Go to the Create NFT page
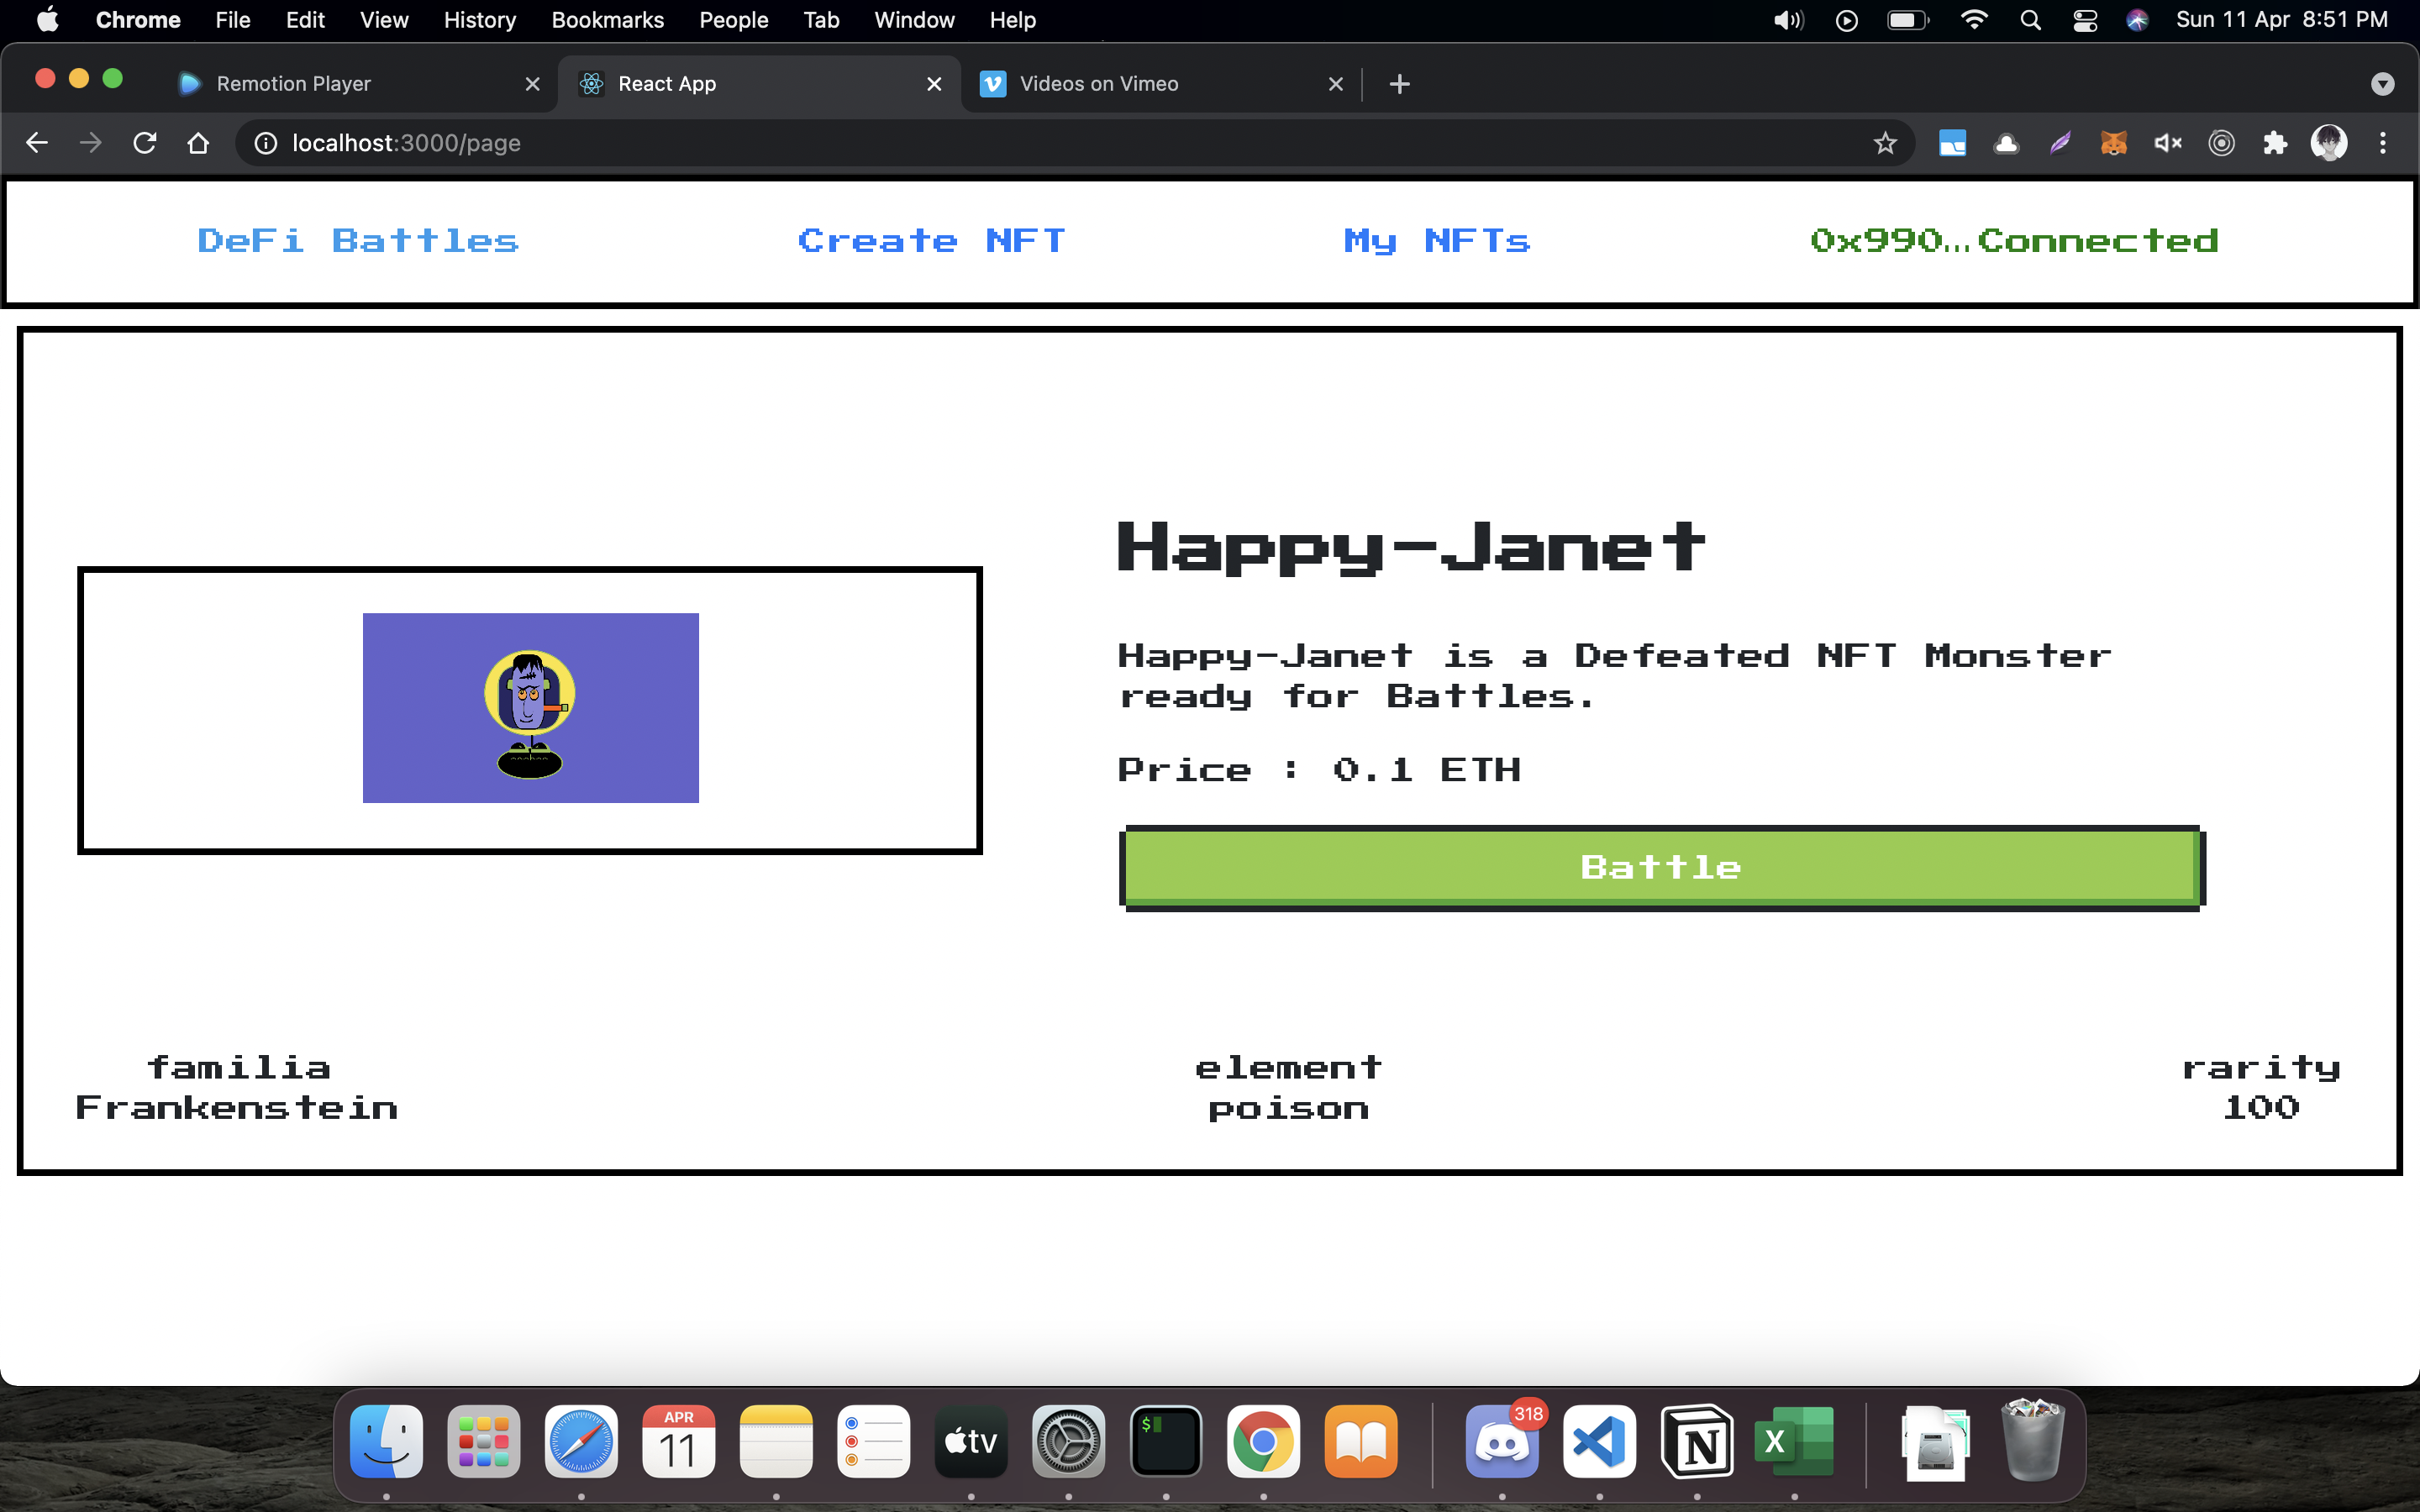The image size is (2420, 1512). point(931,241)
